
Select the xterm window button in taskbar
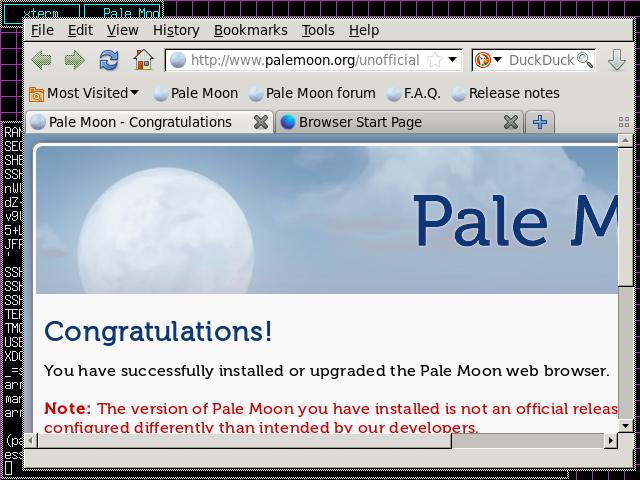[x=41, y=13]
